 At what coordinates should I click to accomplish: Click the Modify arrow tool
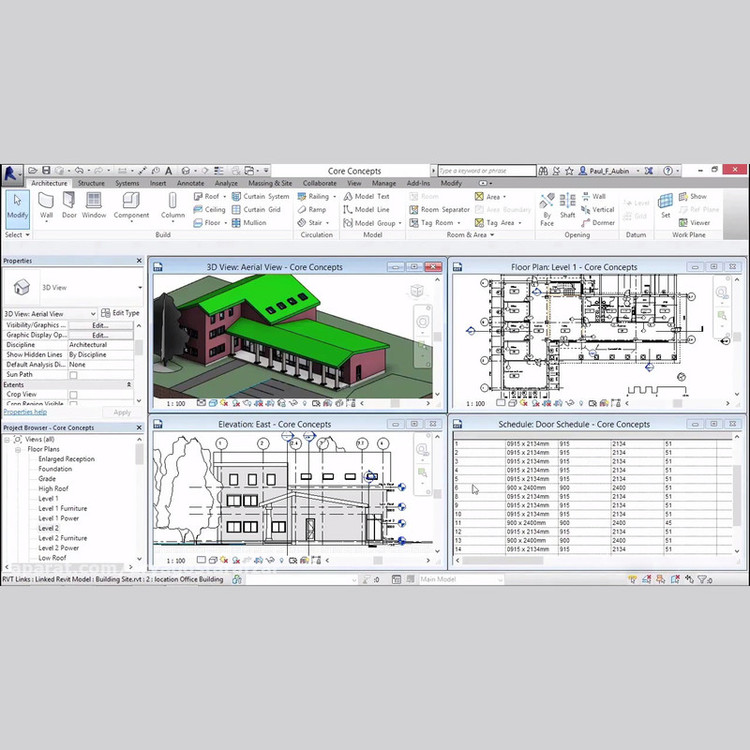[x=17, y=203]
